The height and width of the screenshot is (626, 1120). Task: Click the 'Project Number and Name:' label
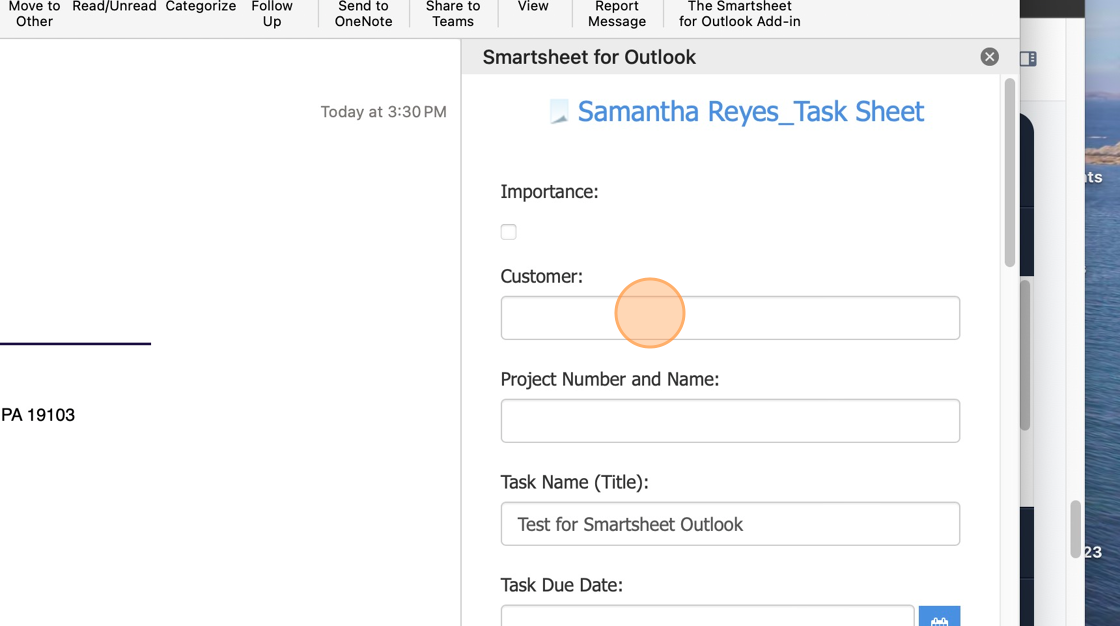610,379
